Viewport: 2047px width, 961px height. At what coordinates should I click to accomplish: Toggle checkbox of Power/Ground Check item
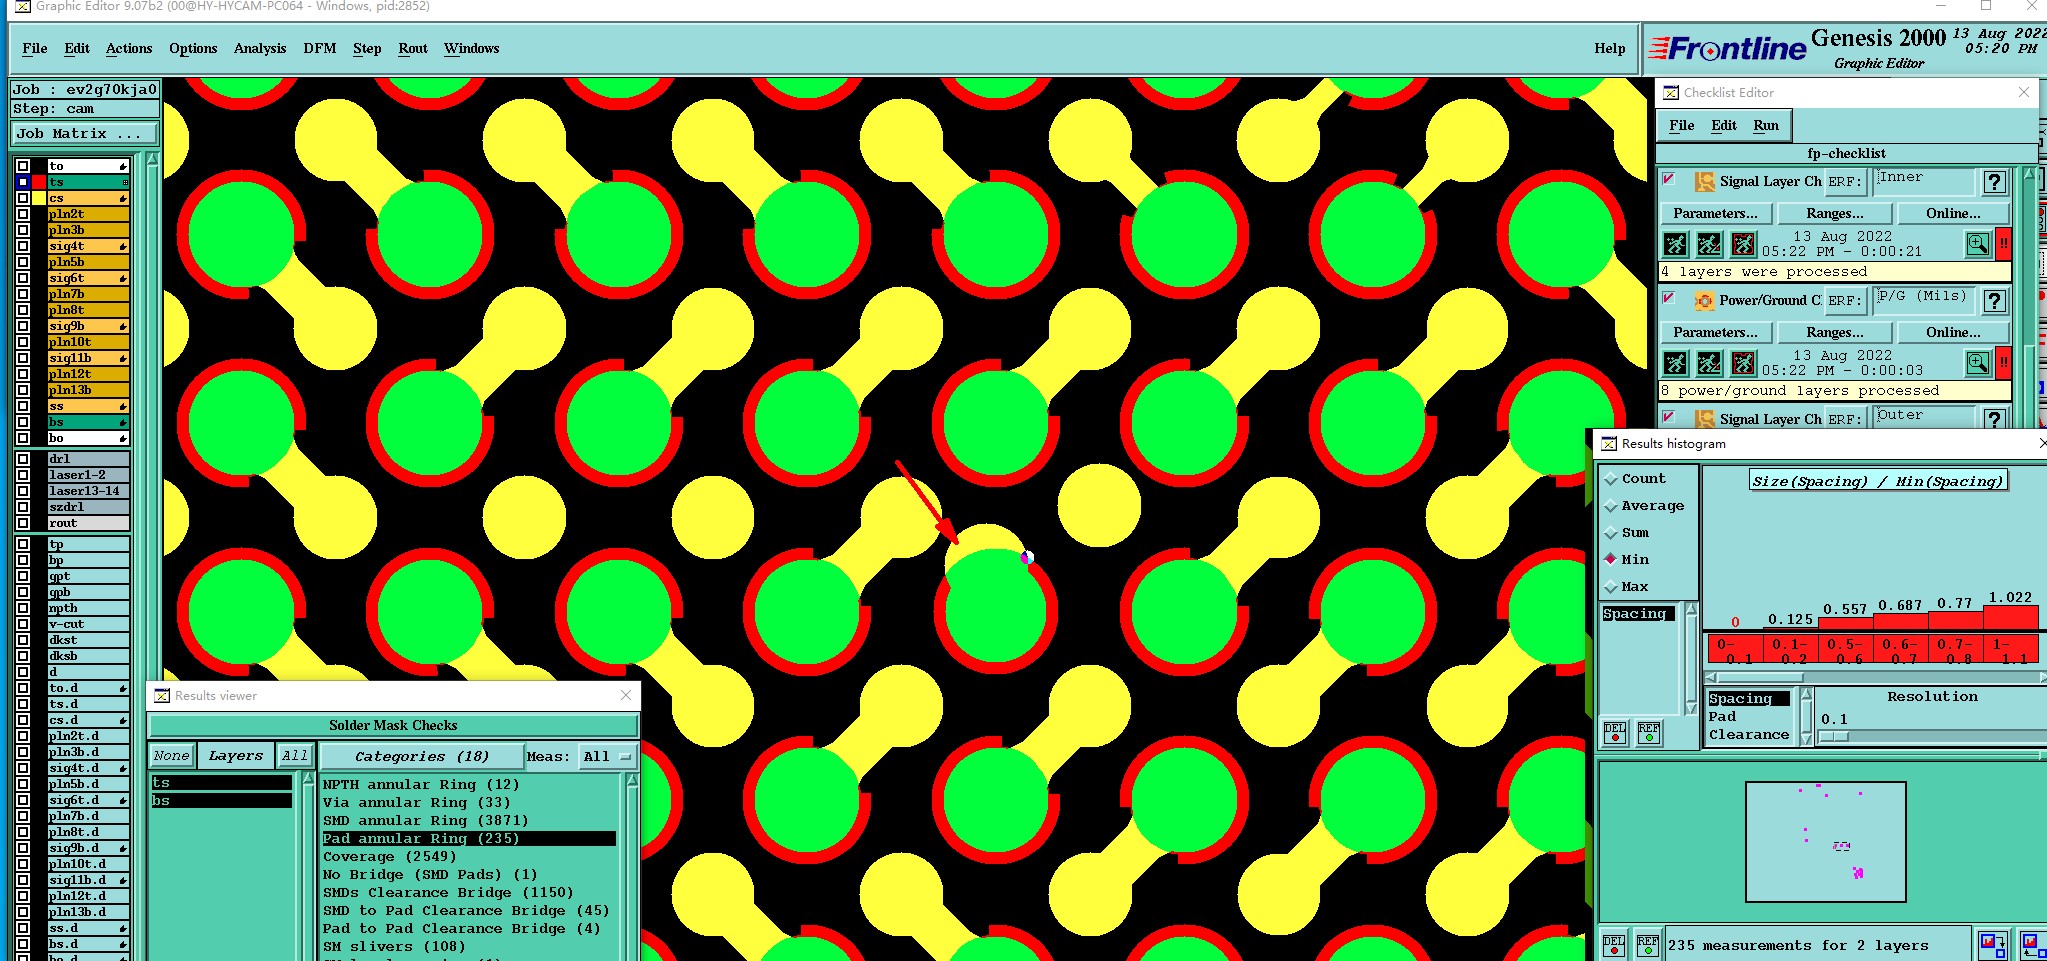pyautogui.click(x=1668, y=298)
